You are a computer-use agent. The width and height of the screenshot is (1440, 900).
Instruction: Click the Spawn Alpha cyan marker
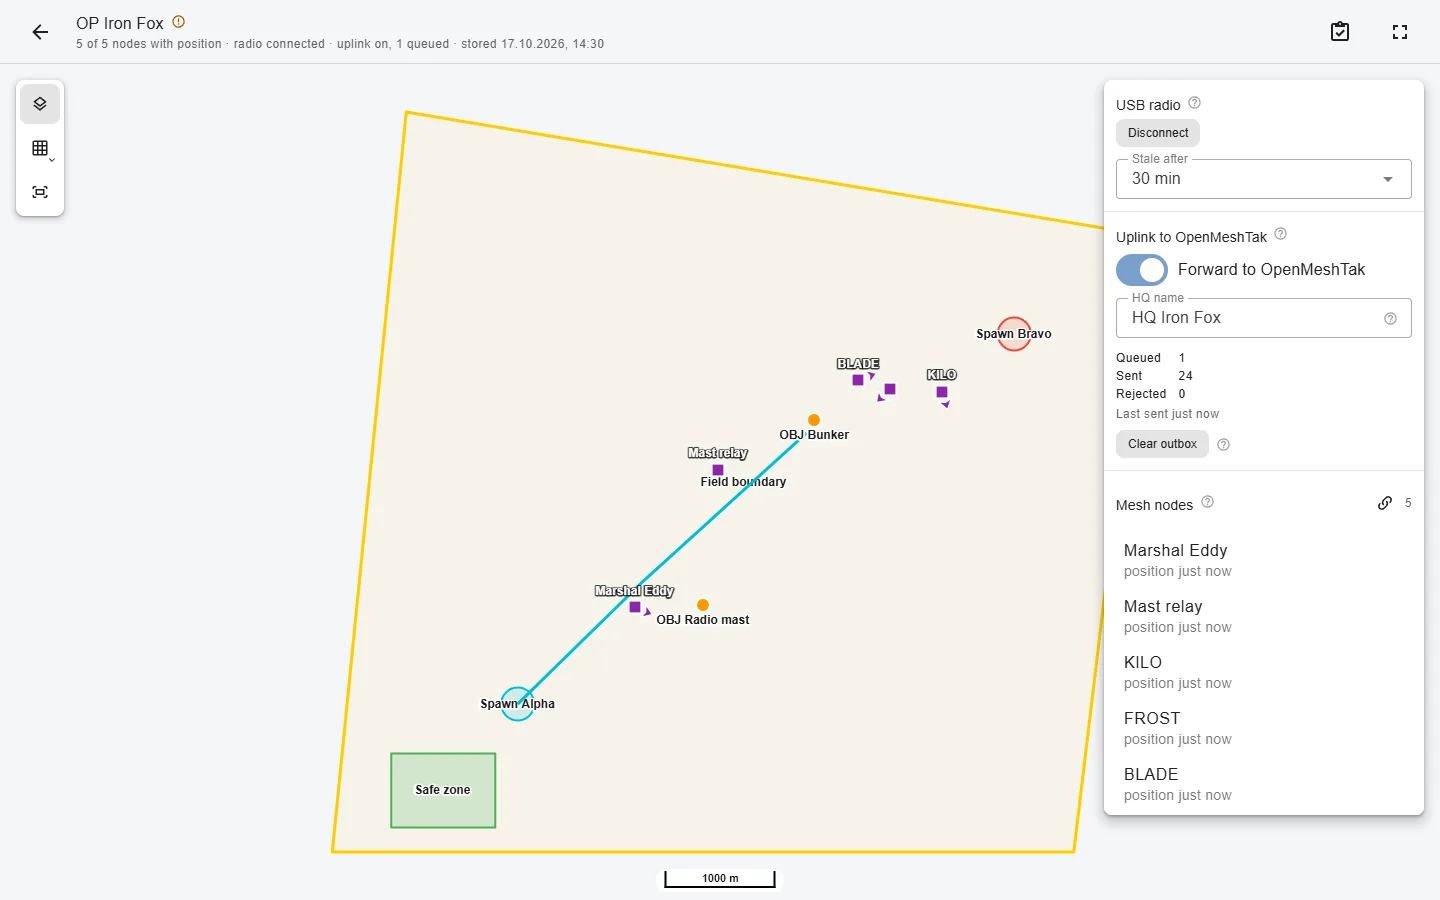pos(517,704)
